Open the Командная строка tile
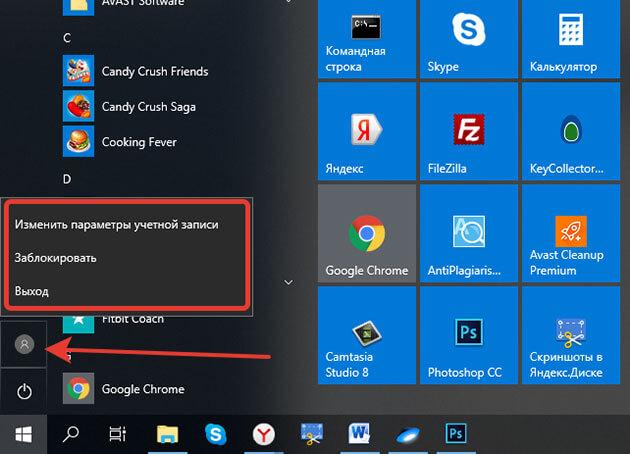Viewport: 630px width, 454px height. (367, 39)
